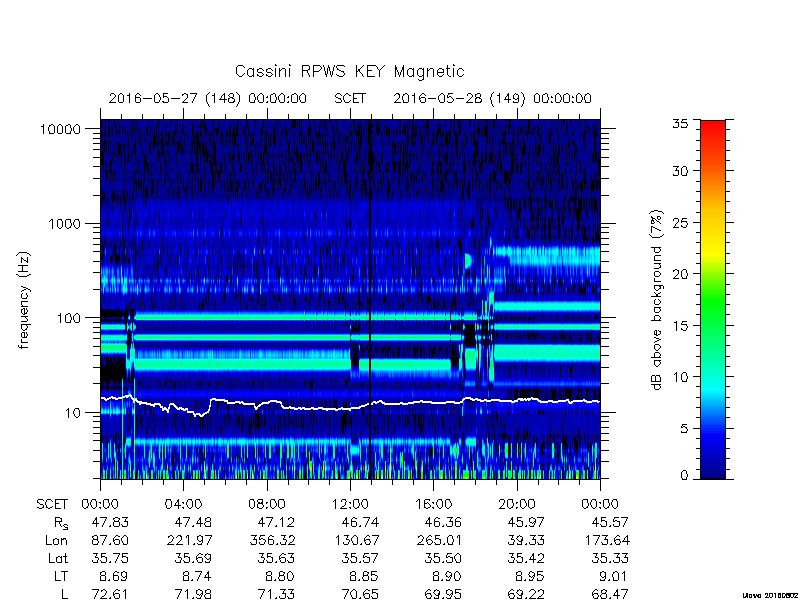Click the Rs value 47.12
The height and width of the screenshot is (600, 800).
point(276,522)
